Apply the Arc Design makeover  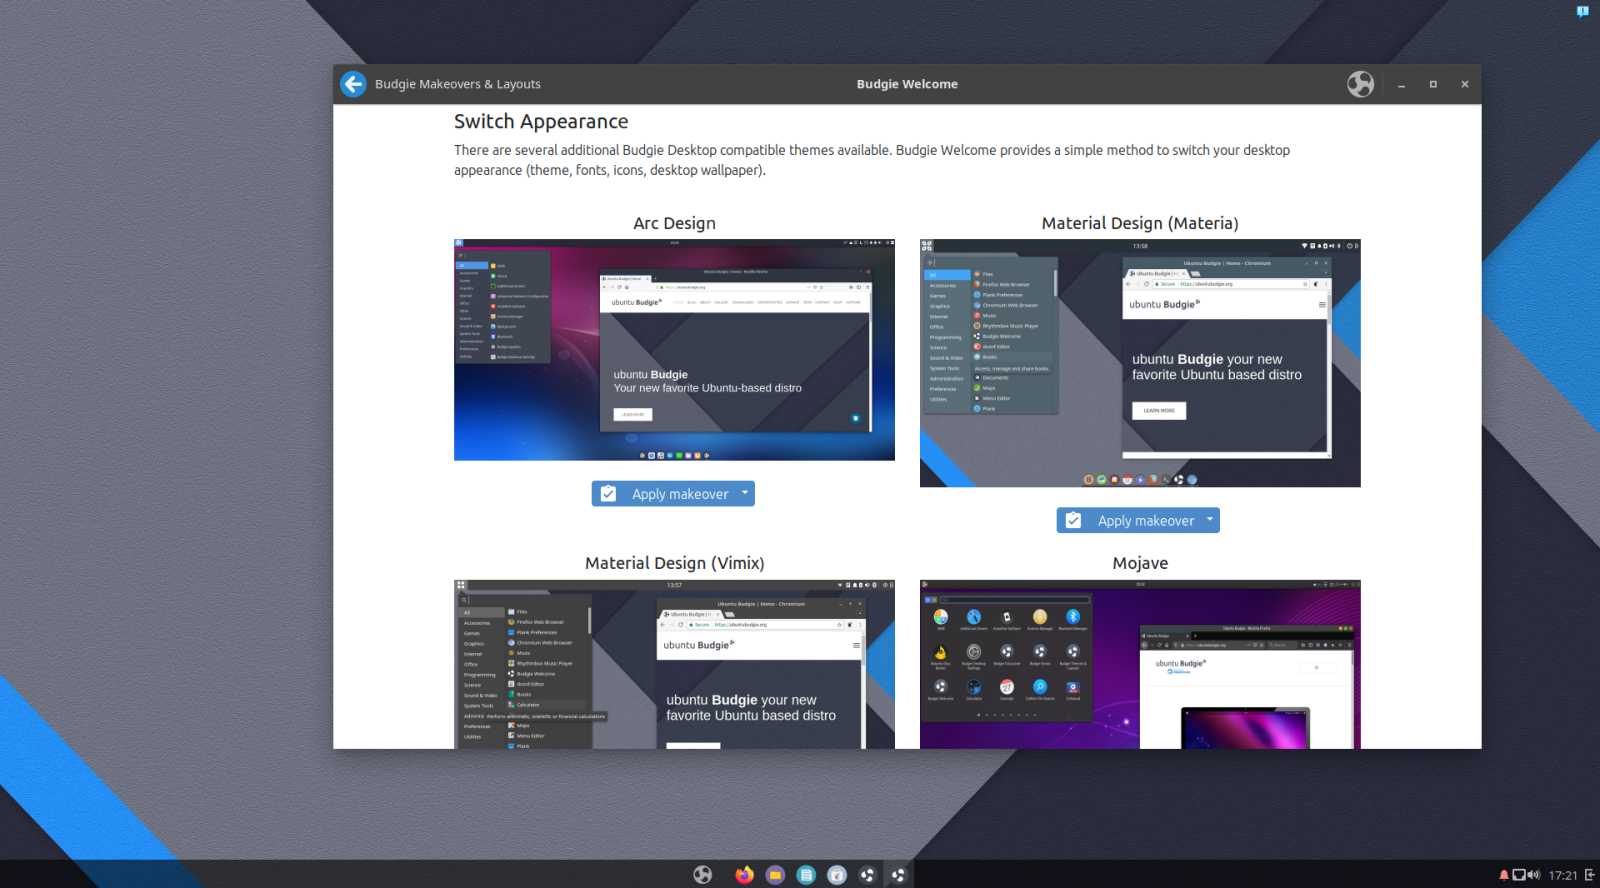tap(664, 494)
